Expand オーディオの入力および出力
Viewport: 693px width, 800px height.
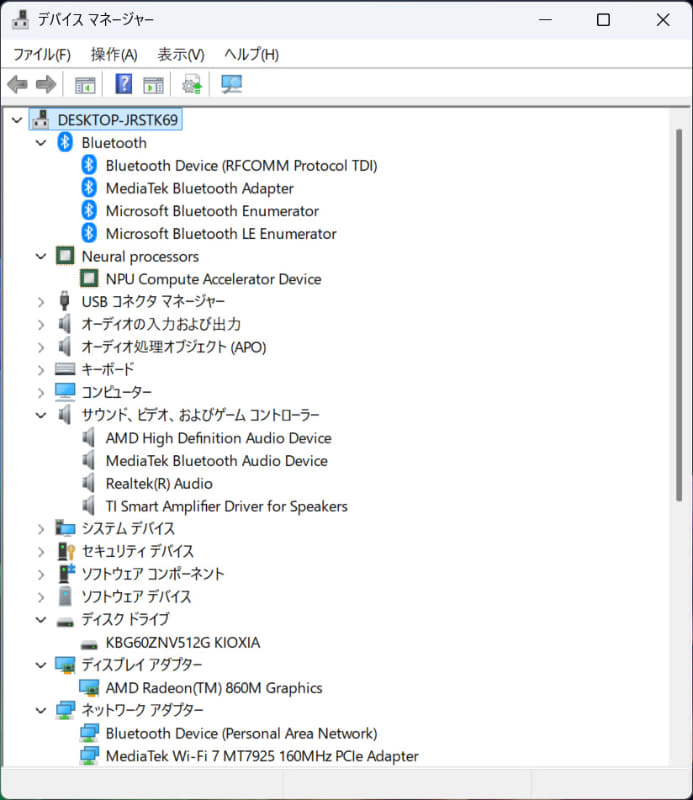click(41, 324)
